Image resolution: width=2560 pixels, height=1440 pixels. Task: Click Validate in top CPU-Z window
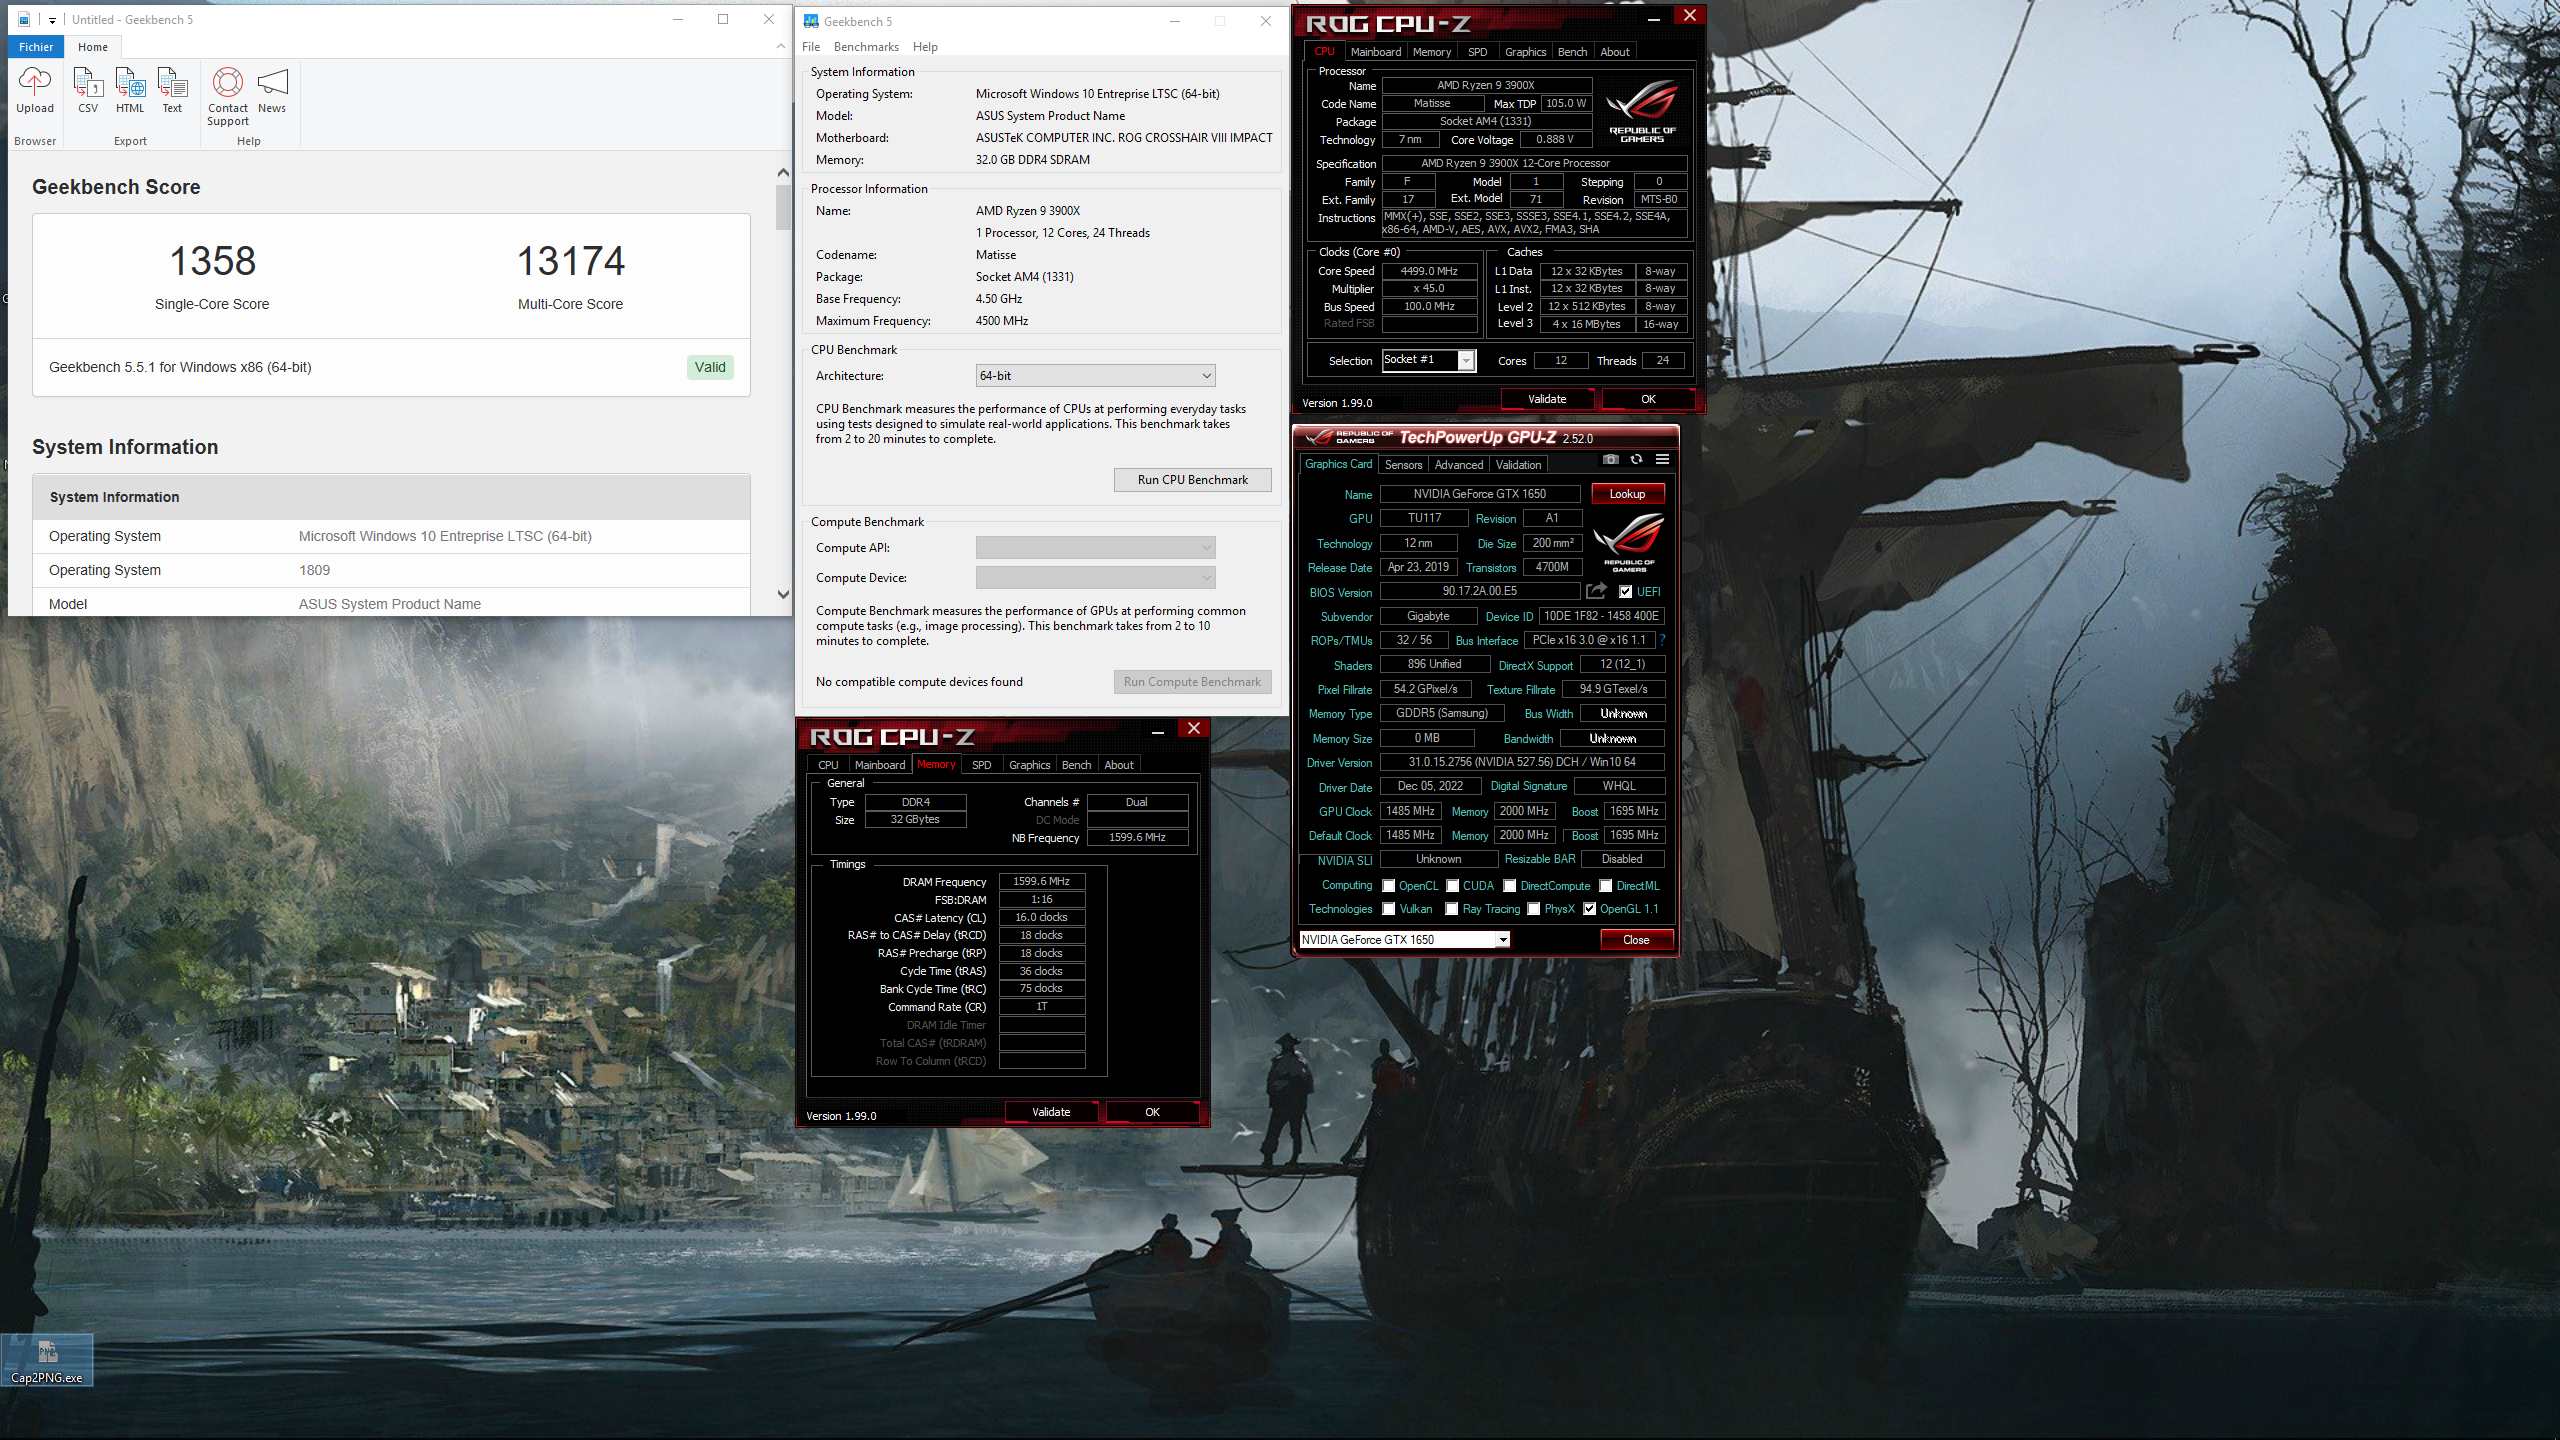[1547, 399]
